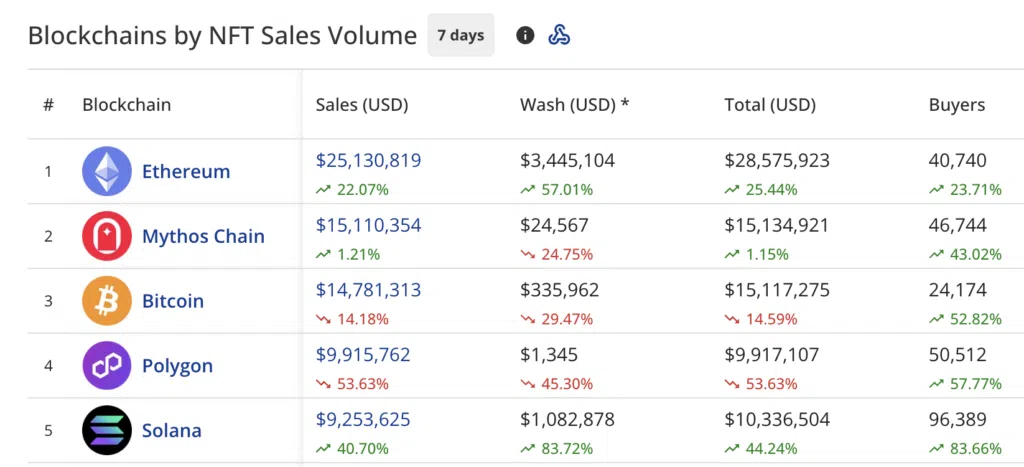Viewport: 1024px width, 467px height.
Task: Click the Ethereum logo icon
Action: click(x=106, y=172)
